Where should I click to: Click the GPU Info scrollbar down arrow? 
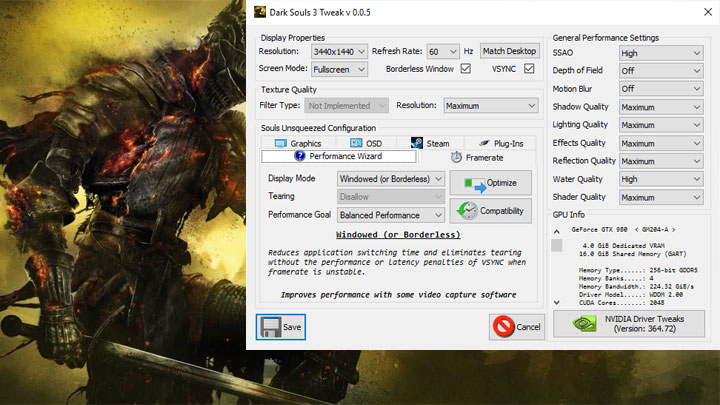coord(557,301)
